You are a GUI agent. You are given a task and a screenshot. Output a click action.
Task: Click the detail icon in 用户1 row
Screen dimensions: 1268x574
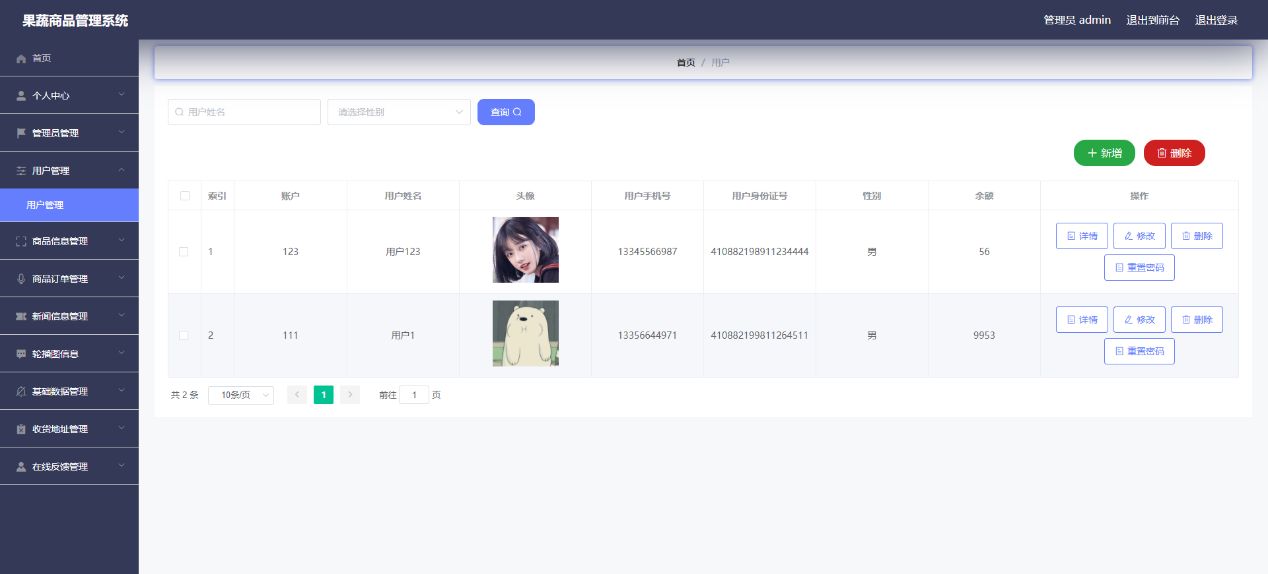pyautogui.click(x=1071, y=320)
